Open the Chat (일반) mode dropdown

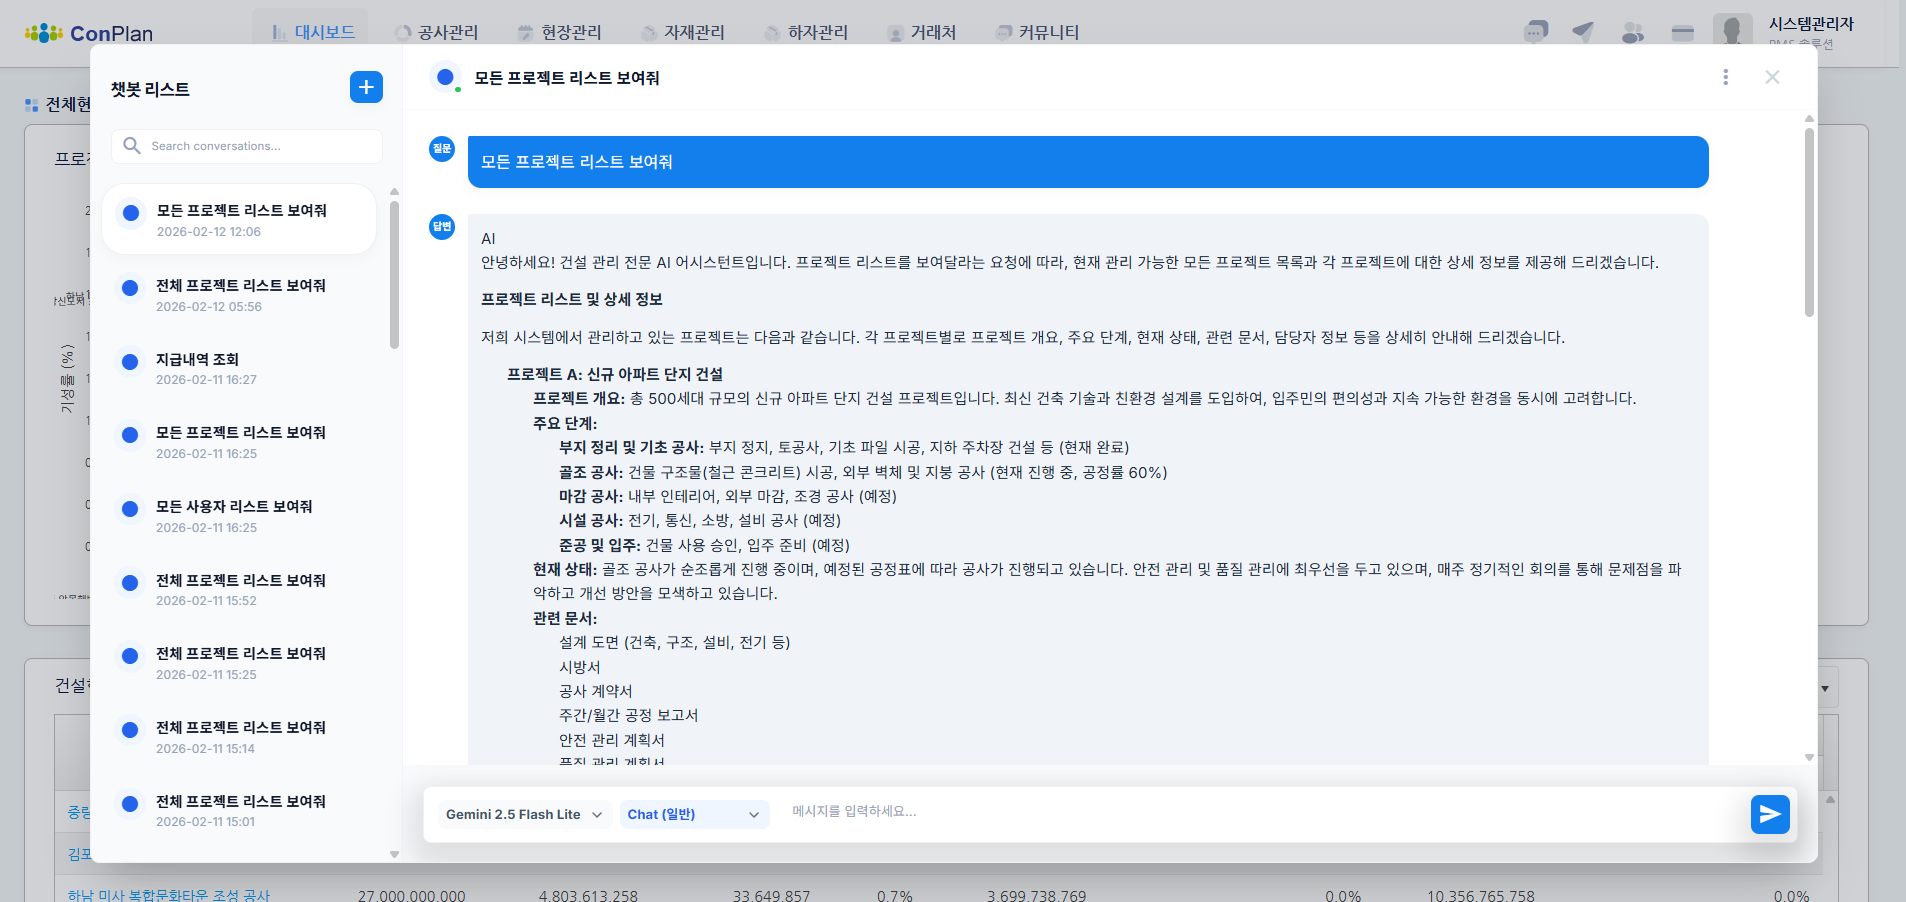(x=693, y=814)
